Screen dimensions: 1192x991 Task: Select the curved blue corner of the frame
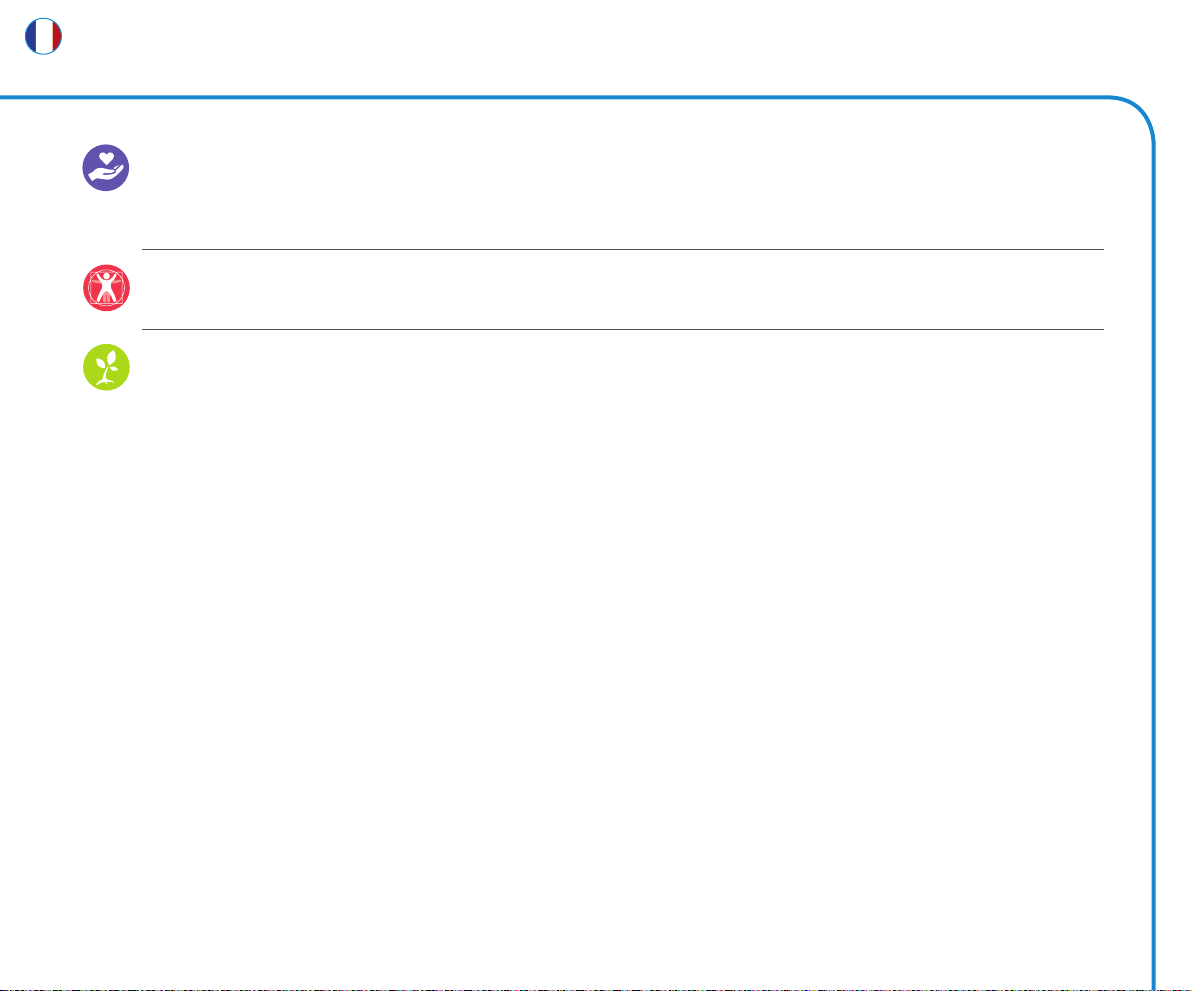pyautogui.click(x=1138, y=112)
